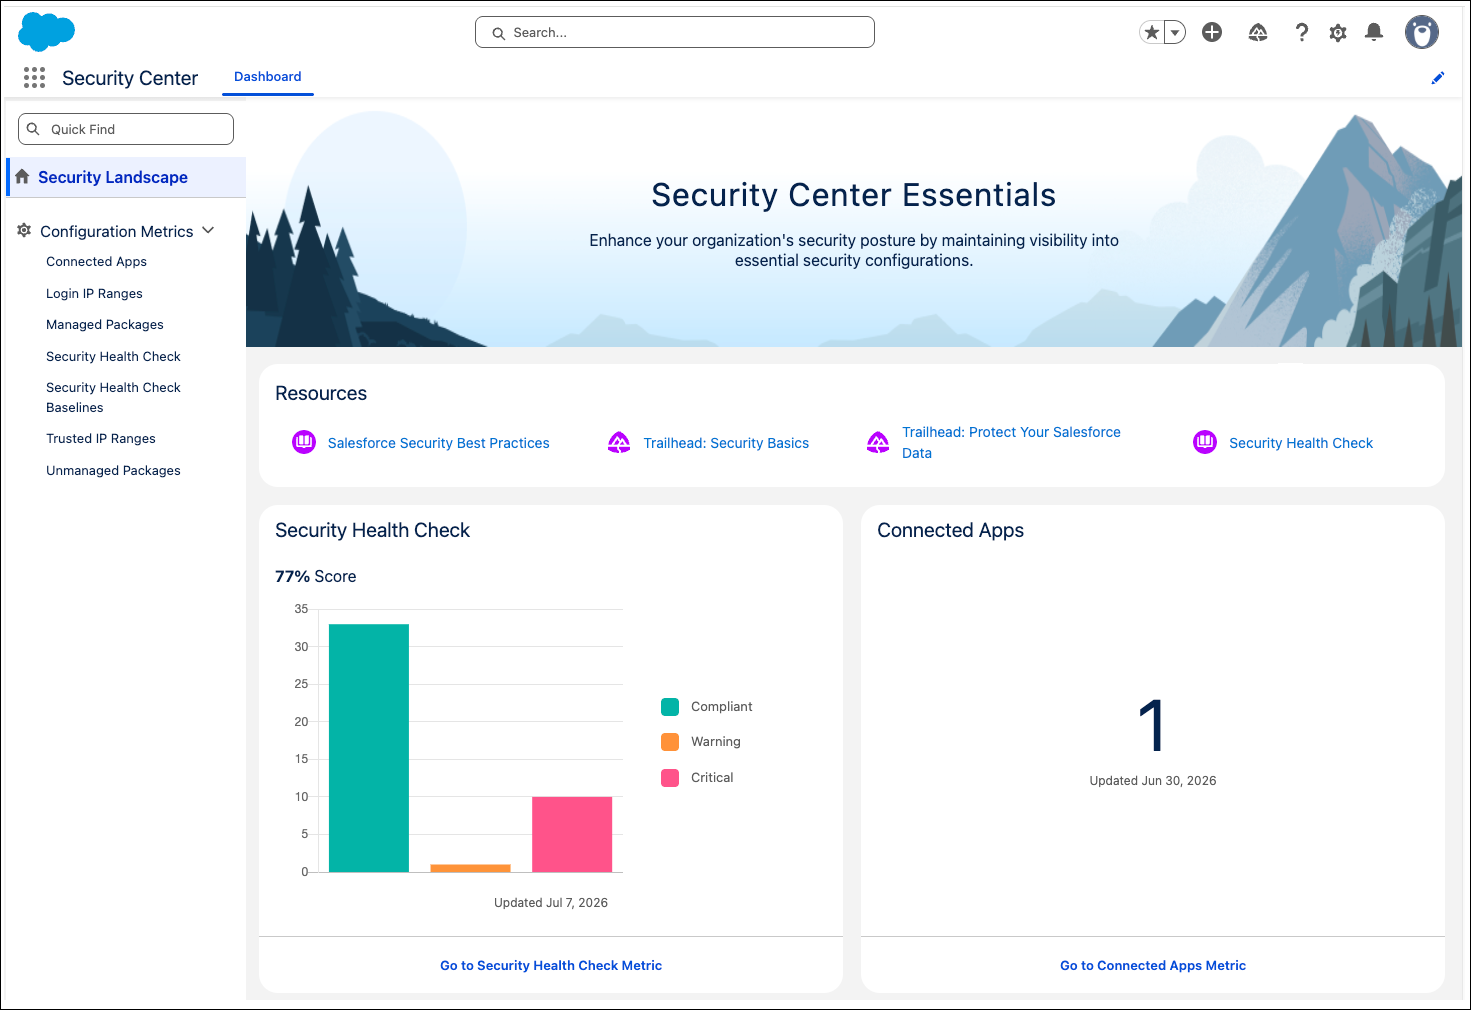Open Security Health Check sidebar item
Screen dimensions: 1471x1010
113,357
